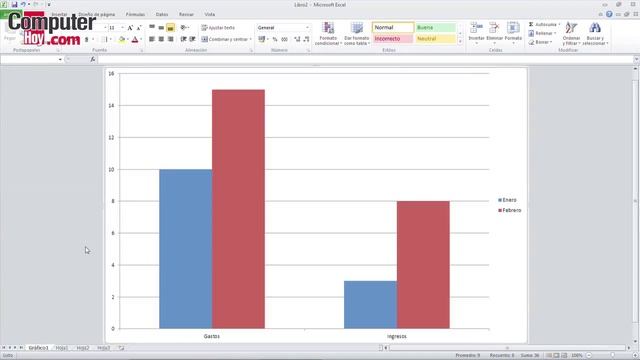Image resolution: width=640 pixels, height=360 pixels.
Task: Switch to the Hoja2 sheet tab
Action: point(83,348)
